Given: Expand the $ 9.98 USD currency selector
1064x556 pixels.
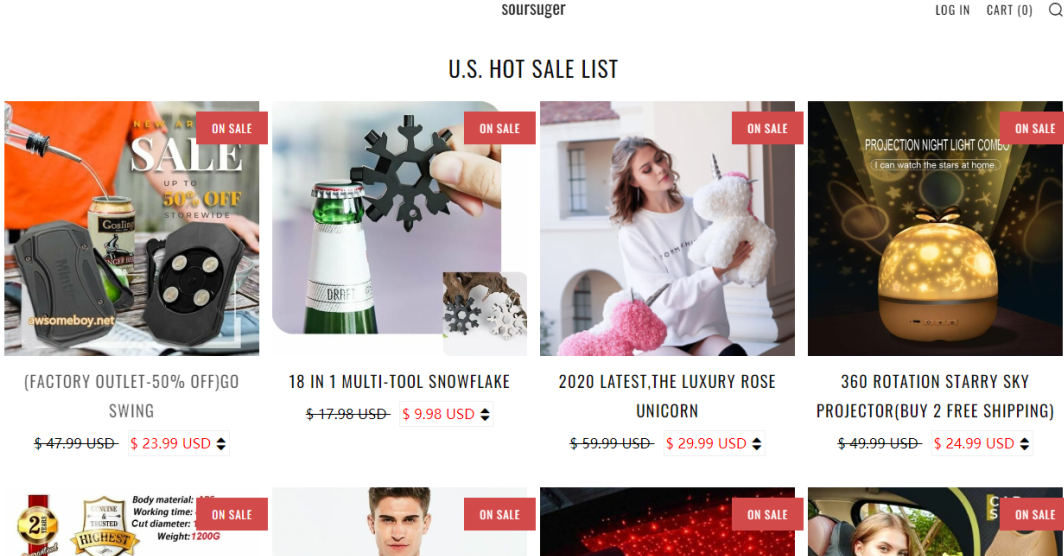Looking at the screenshot, I should [446, 413].
